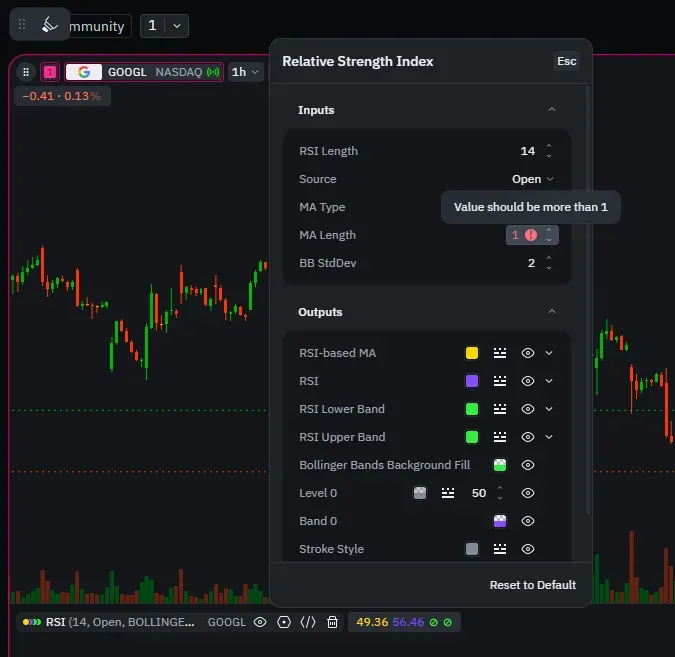Expand RSI Lower Band options chevron
675x657 pixels.
tap(549, 409)
